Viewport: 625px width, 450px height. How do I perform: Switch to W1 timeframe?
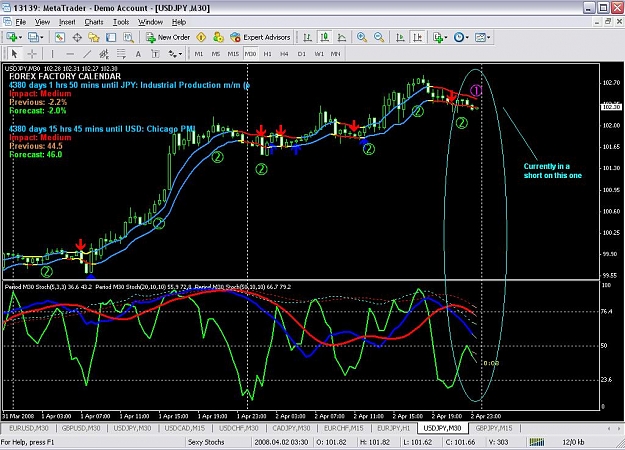point(319,54)
